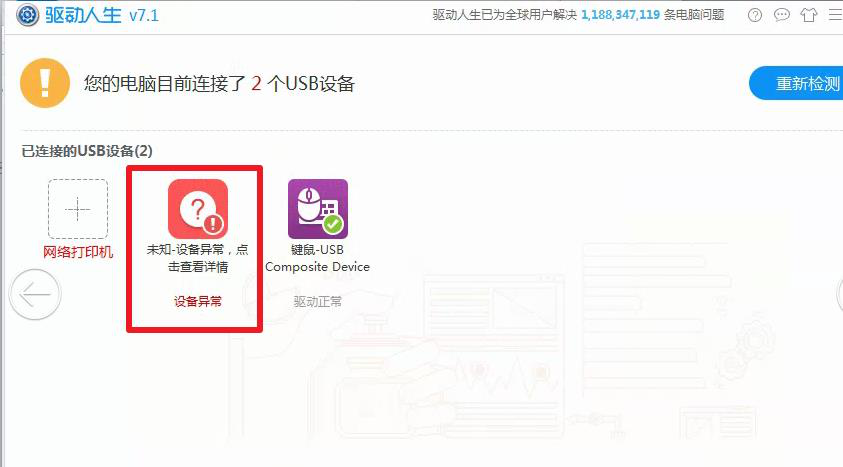This screenshot has width=843, height=467.
Task: Open the unknown device red question icon
Action: coord(198,209)
